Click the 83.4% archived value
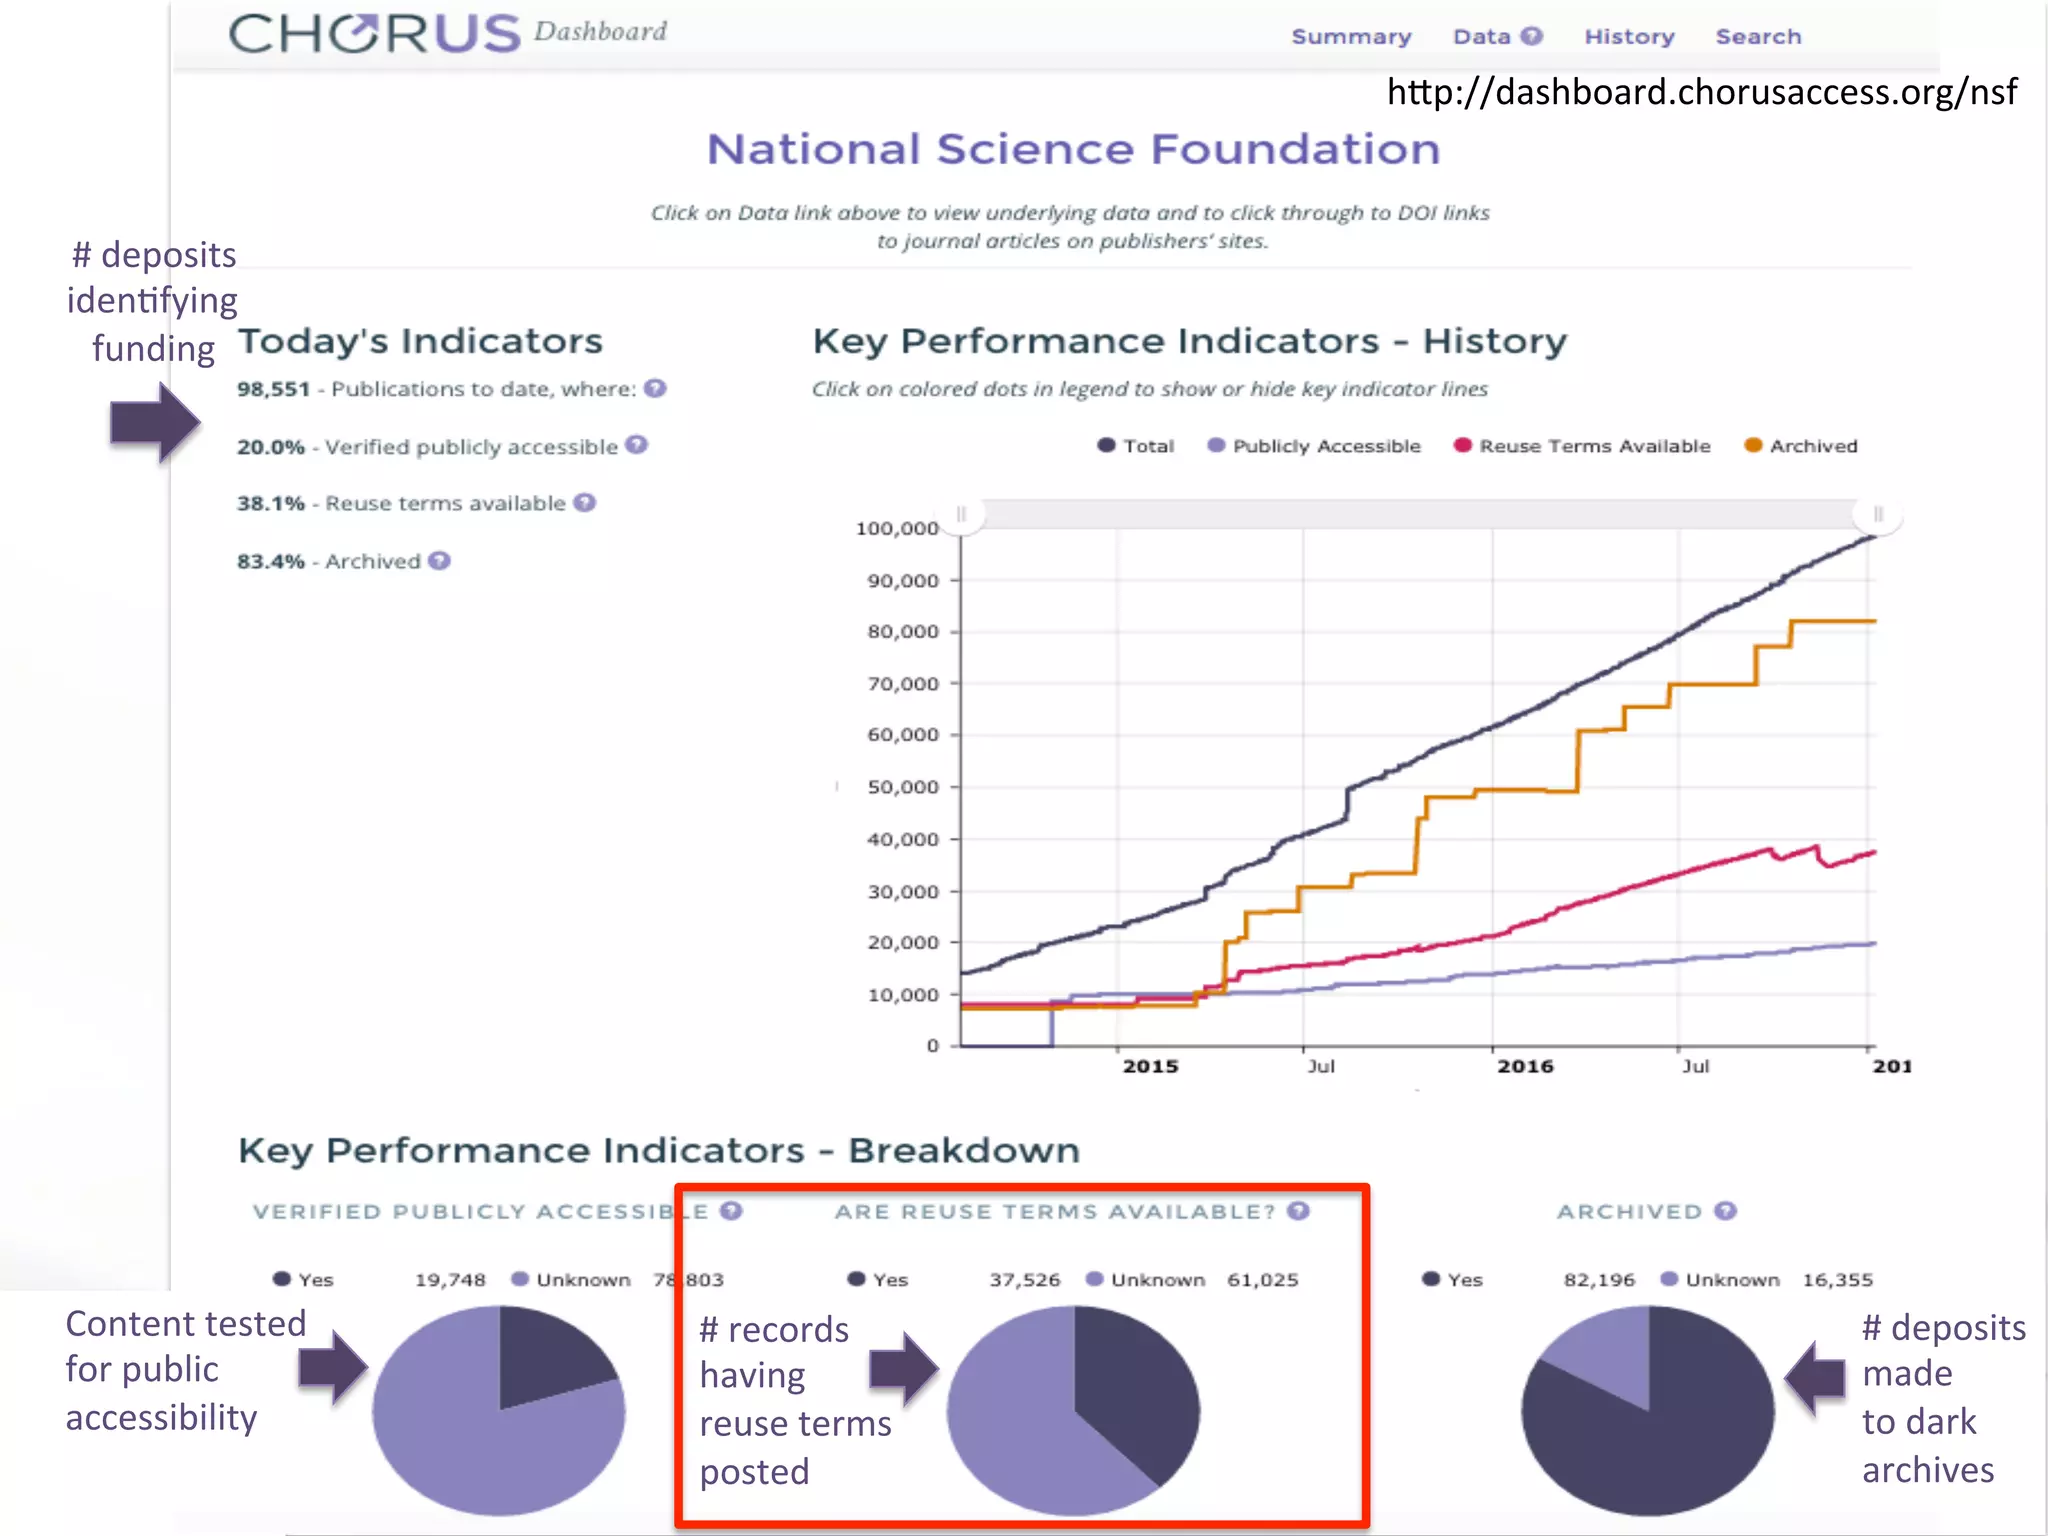 pyautogui.click(x=270, y=561)
